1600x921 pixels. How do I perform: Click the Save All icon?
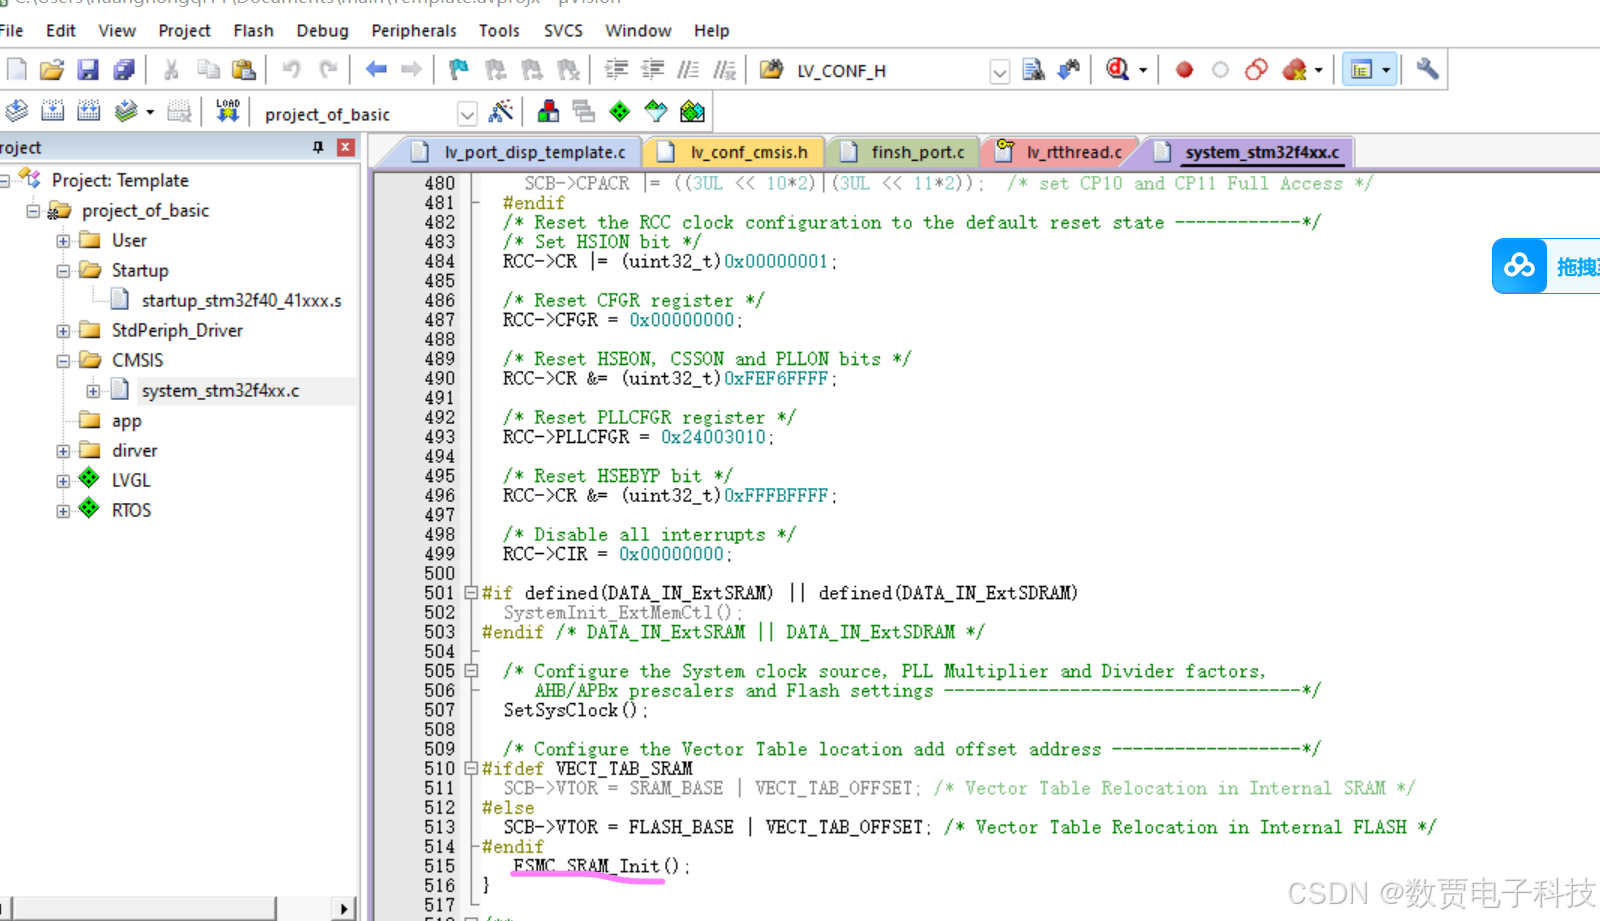[124, 69]
